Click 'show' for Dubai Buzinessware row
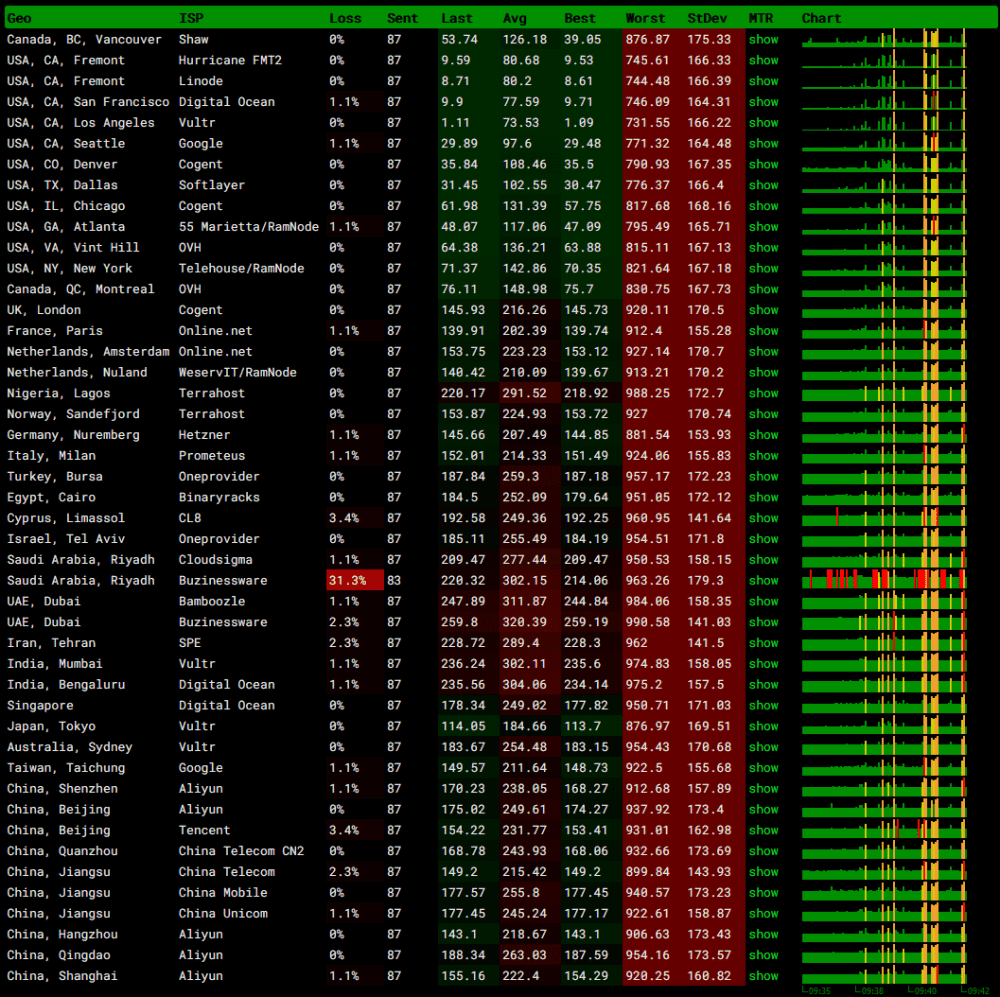The width and height of the screenshot is (1000, 997). 763,622
